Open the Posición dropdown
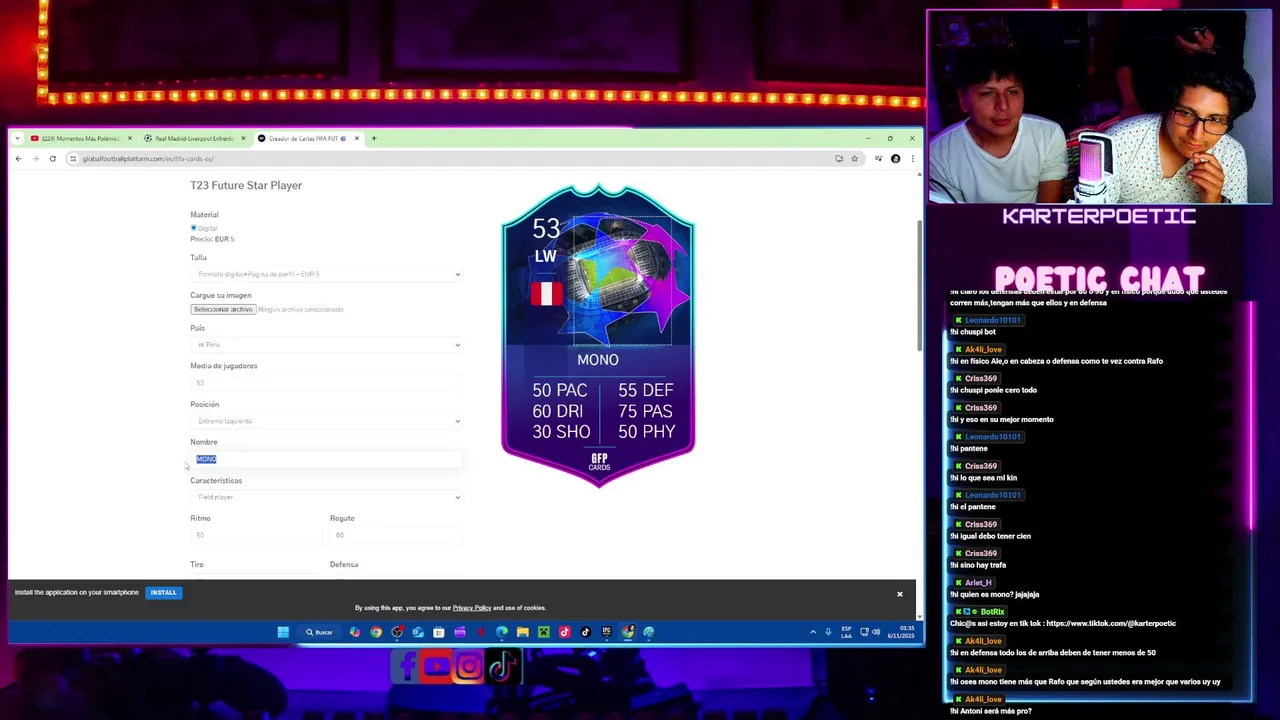The image size is (1280, 720). (326, 421)
